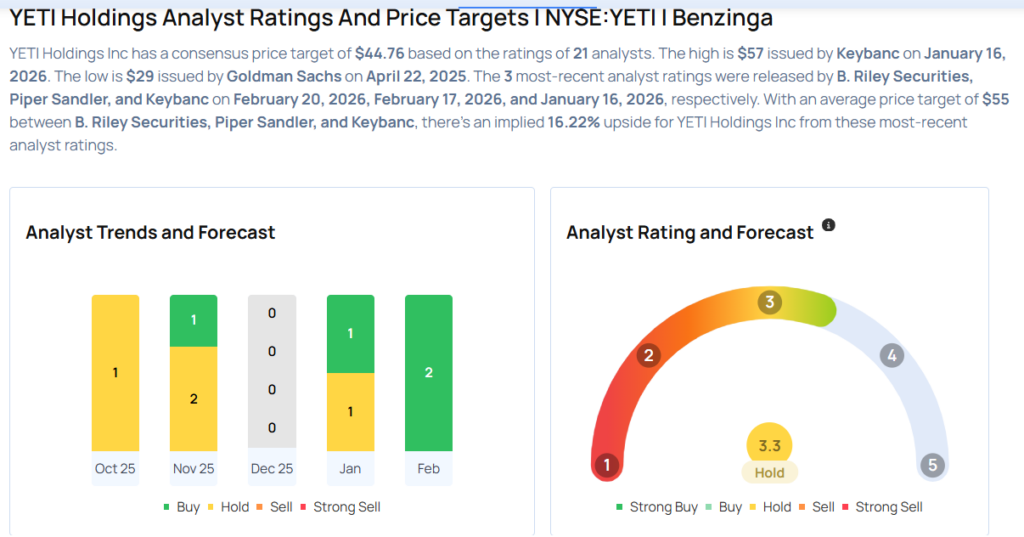Click gauge marker number 3

click(769, 302)
